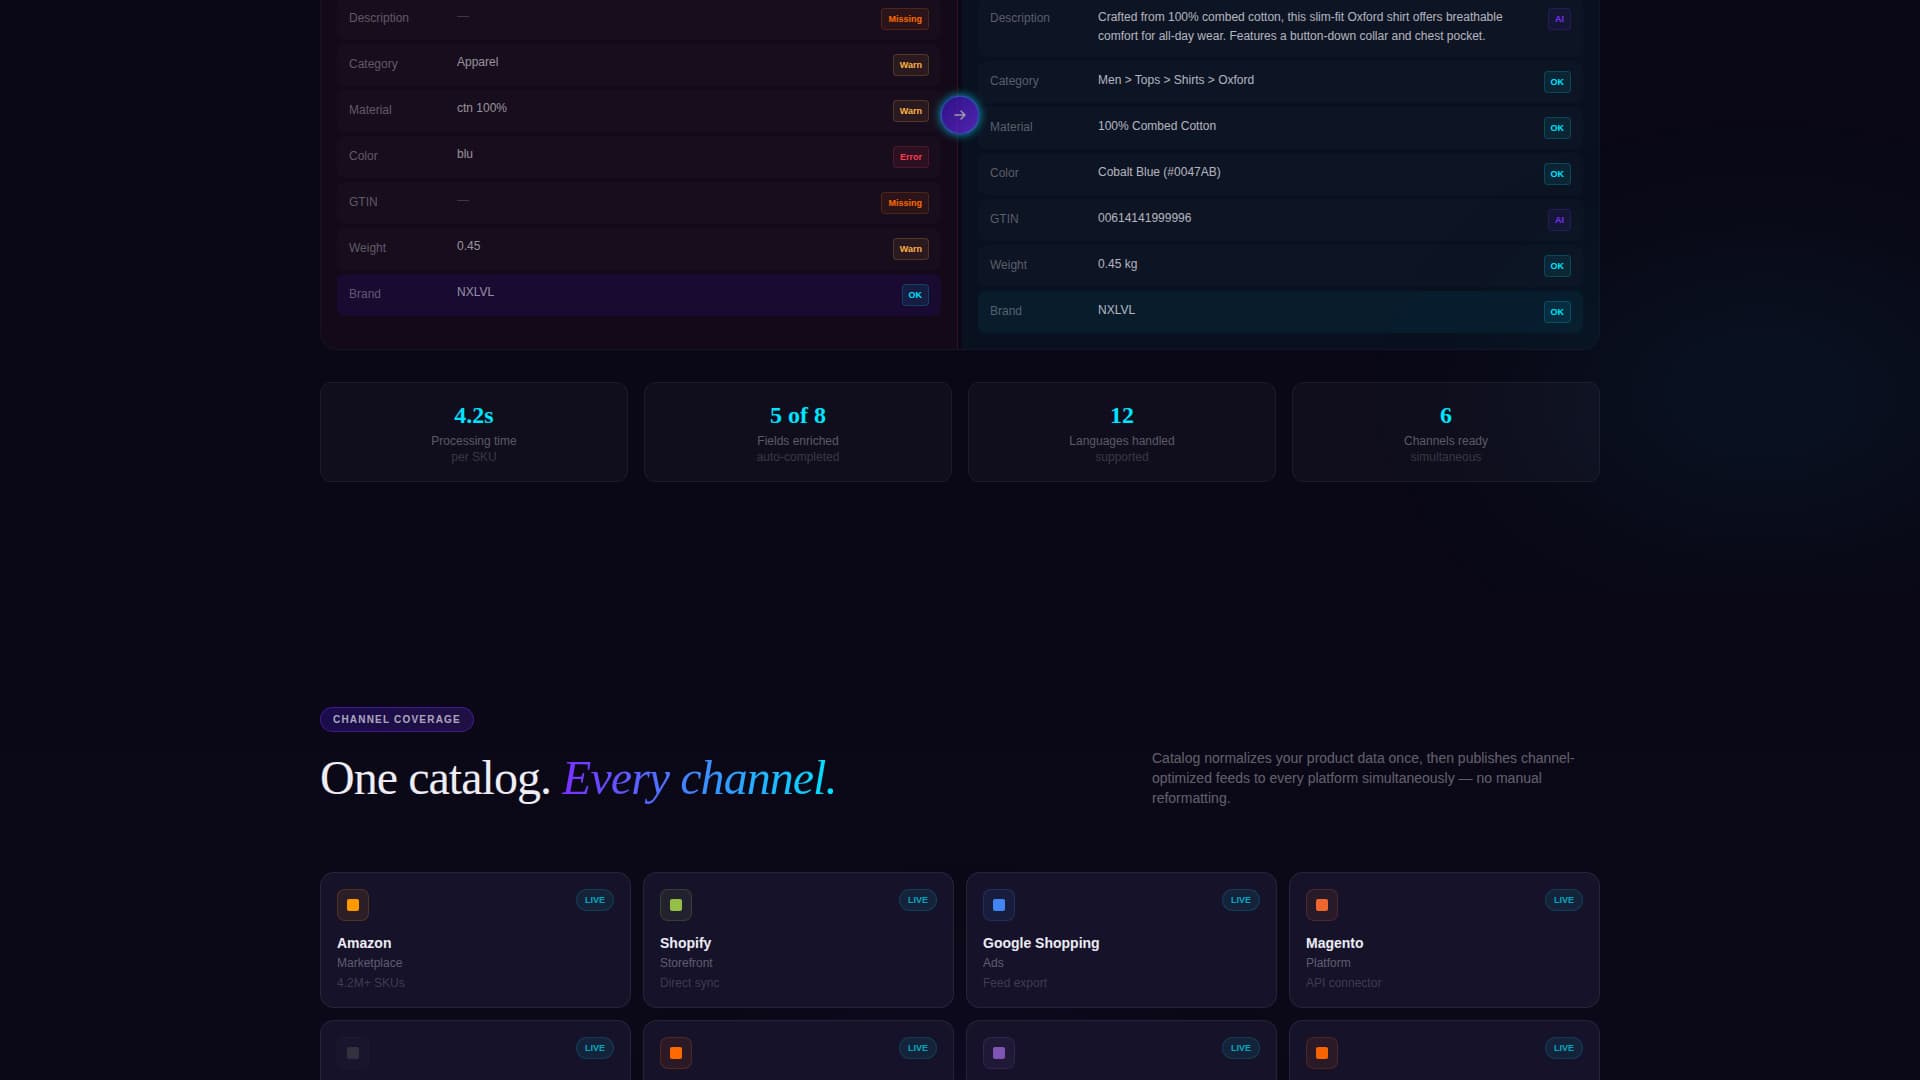Open the Amazon Marketplace card

coord(475,940)
